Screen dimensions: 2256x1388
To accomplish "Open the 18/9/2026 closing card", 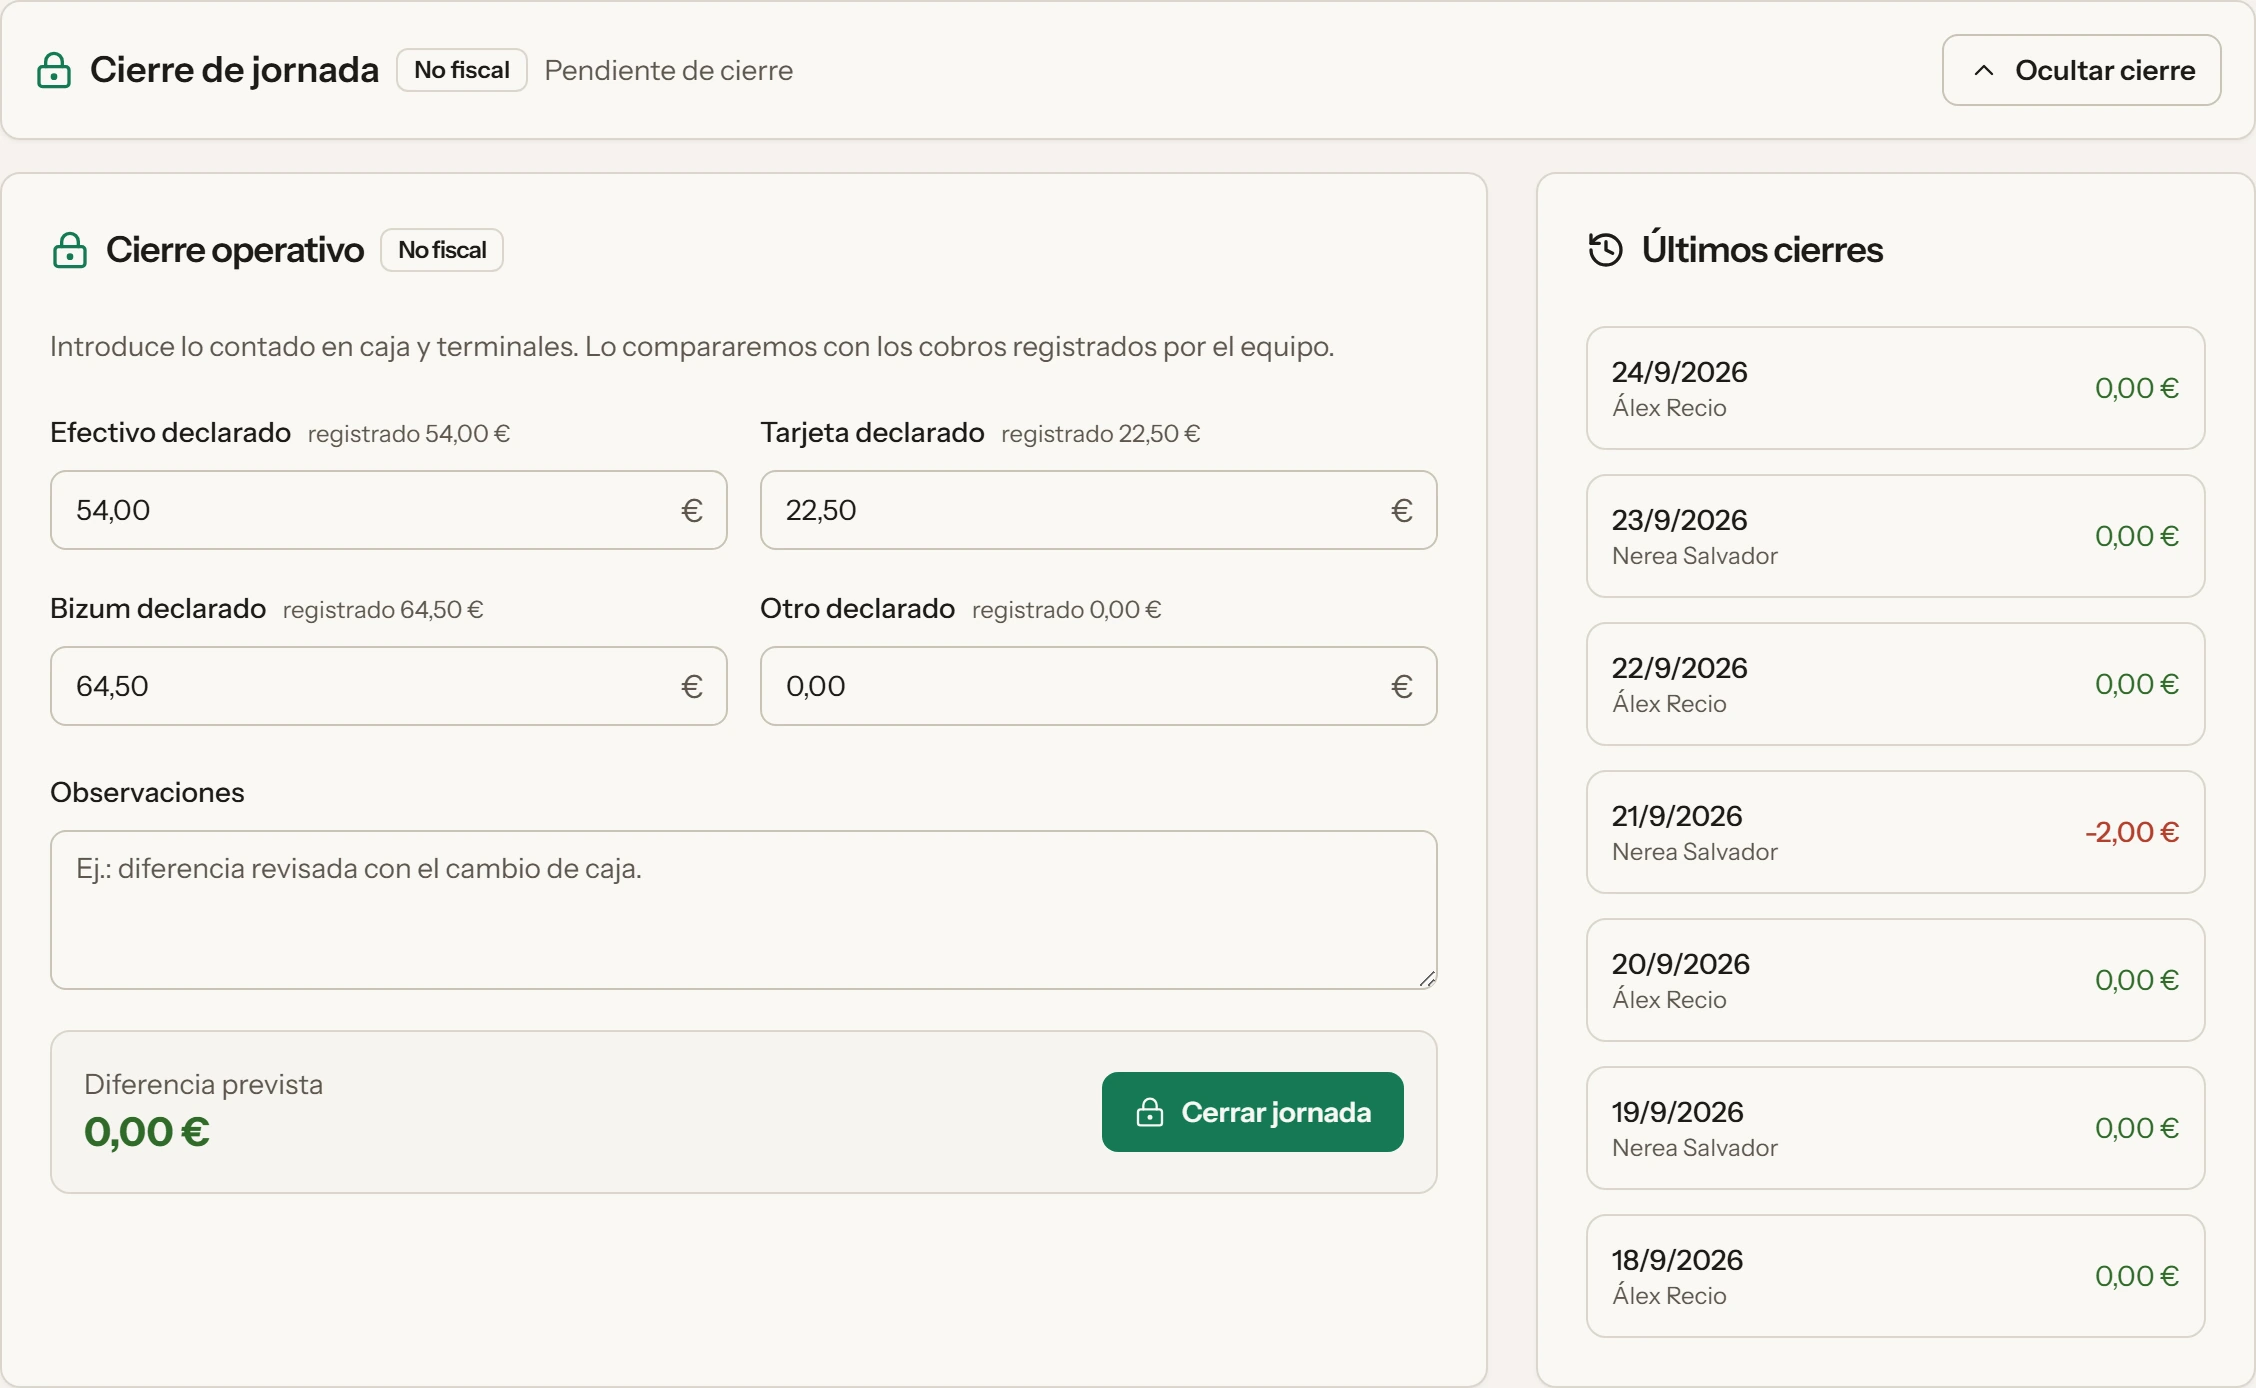I will tap(1896, 1276).
